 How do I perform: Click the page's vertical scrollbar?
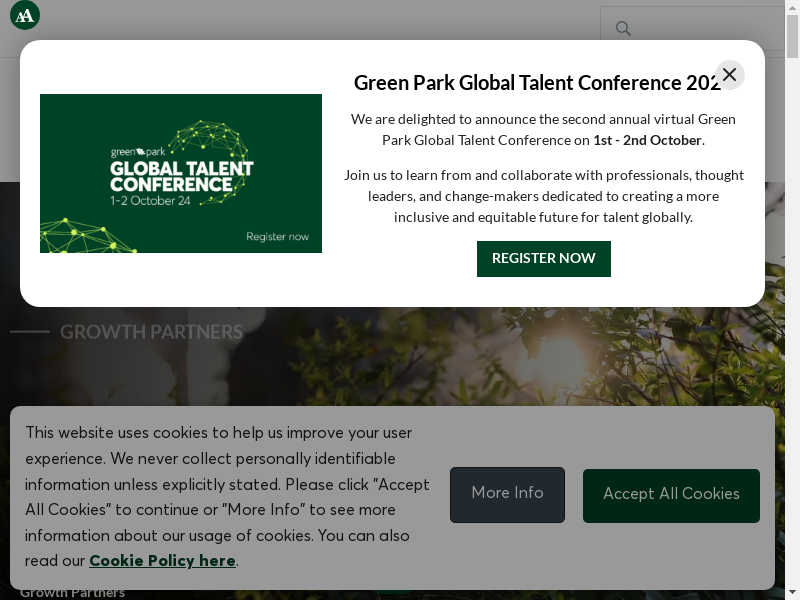pyautogui.click(x=792, y=300)
